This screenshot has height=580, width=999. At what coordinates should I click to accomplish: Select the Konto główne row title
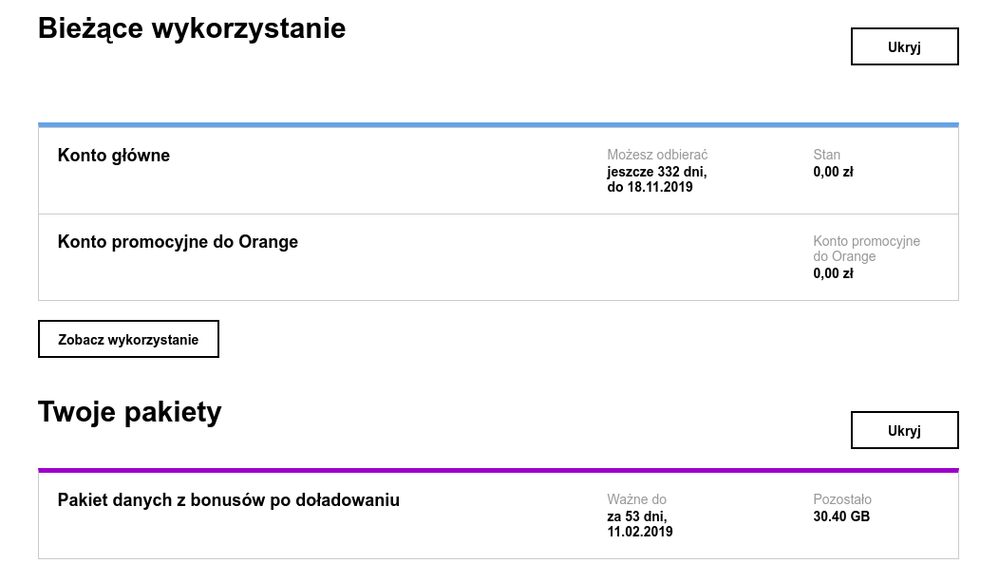[x=114, y=155]
